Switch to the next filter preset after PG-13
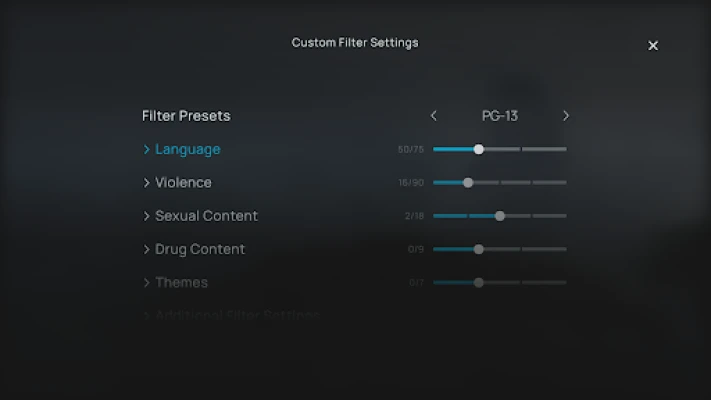Screen dimensions: 711x400 (565, 116)
